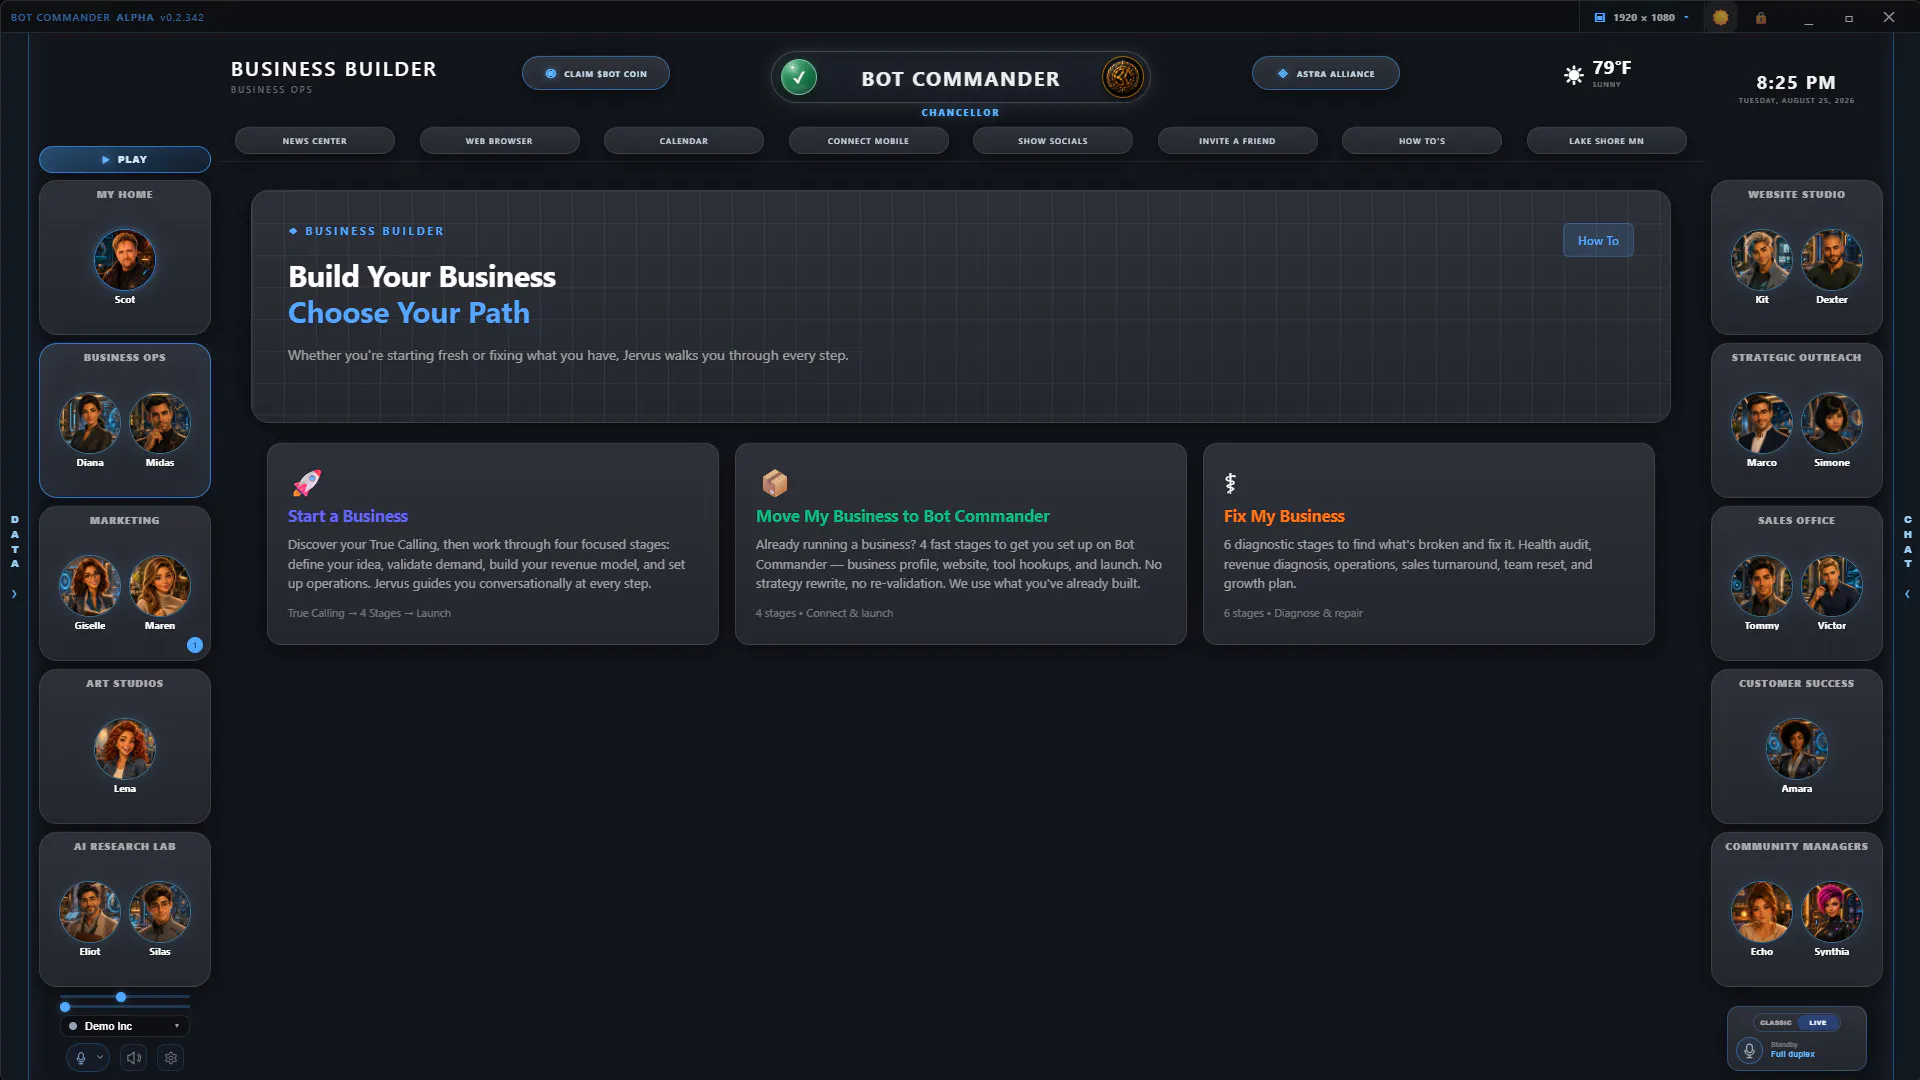Select Kit's avatar in Website Studio

coord(1762,260)
